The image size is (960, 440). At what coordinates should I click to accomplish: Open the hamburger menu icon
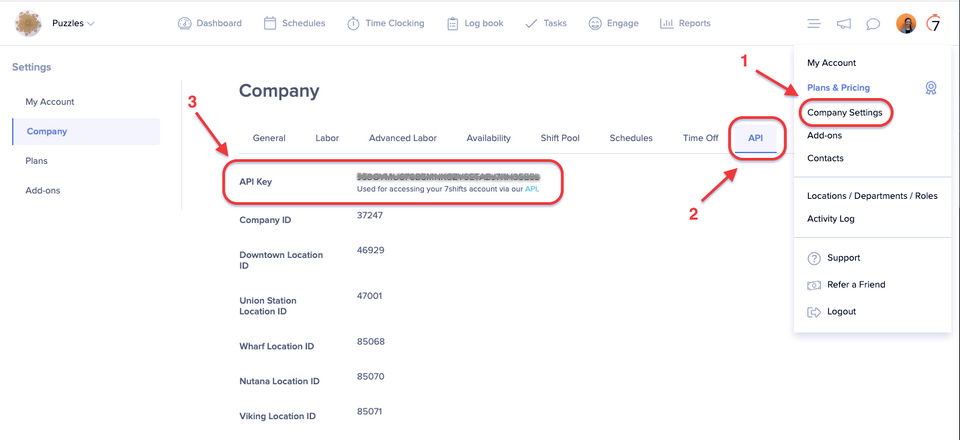click(813, 24)
